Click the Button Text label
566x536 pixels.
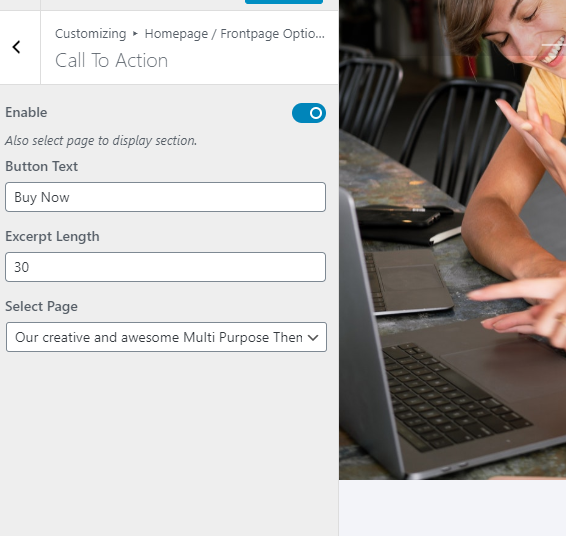[42, 166]
